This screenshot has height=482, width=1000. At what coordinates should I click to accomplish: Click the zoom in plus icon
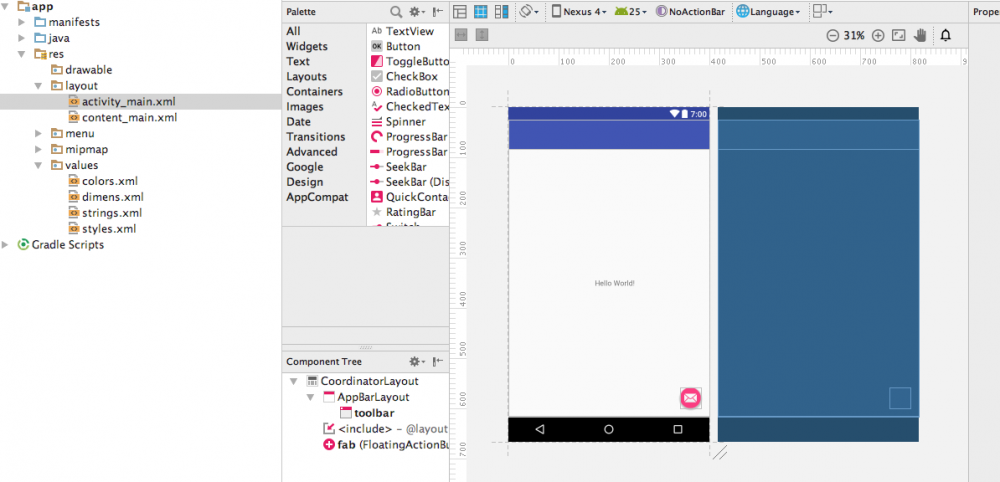coord(878,35)
